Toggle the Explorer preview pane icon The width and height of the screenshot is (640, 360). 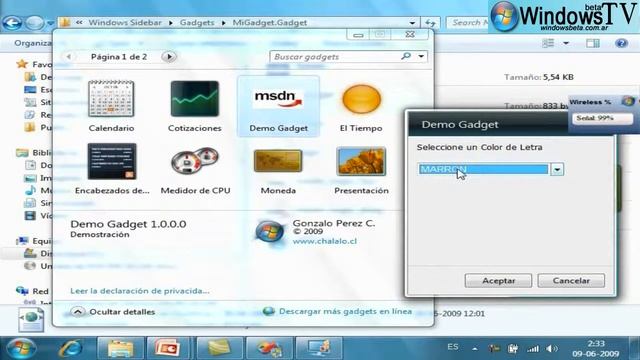(x=593, y=43)
